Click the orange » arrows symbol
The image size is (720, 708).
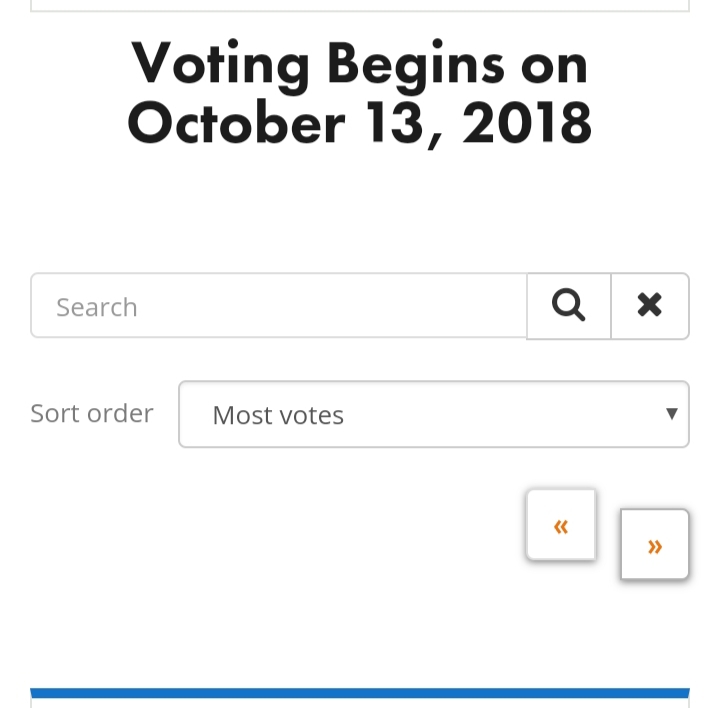coord(655,547)
